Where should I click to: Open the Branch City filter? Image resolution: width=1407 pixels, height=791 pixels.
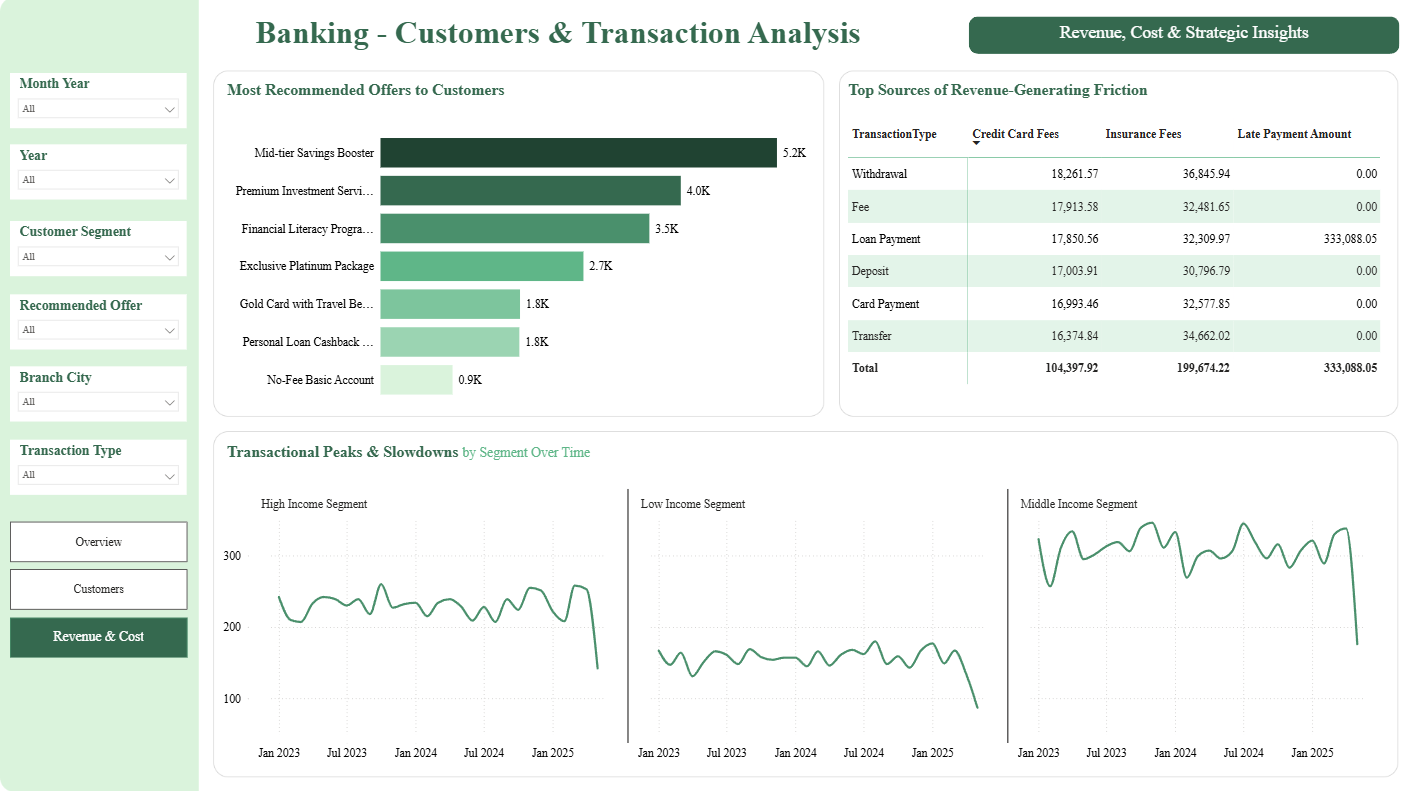click(99, 402)
